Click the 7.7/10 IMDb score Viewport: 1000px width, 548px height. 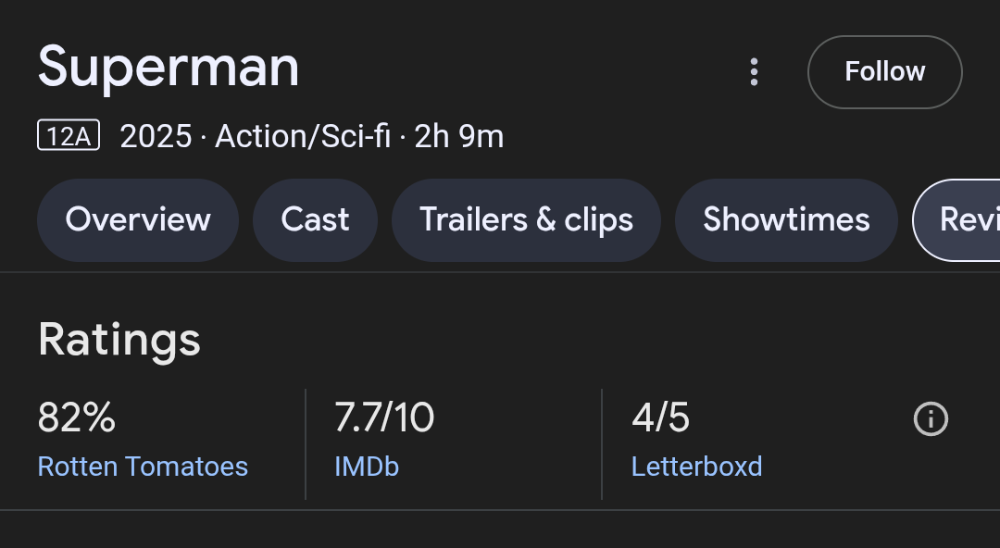[x=384, y=418]
